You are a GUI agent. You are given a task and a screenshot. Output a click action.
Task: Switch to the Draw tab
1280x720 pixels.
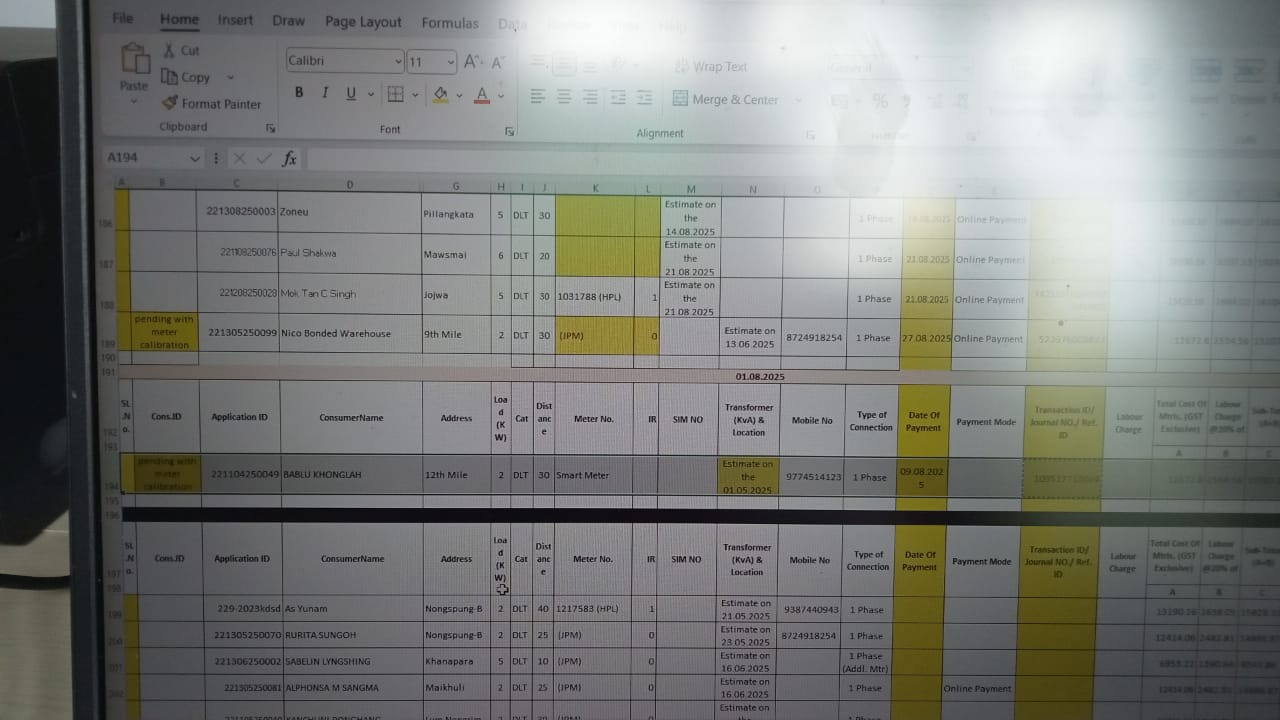coord(288,20)
